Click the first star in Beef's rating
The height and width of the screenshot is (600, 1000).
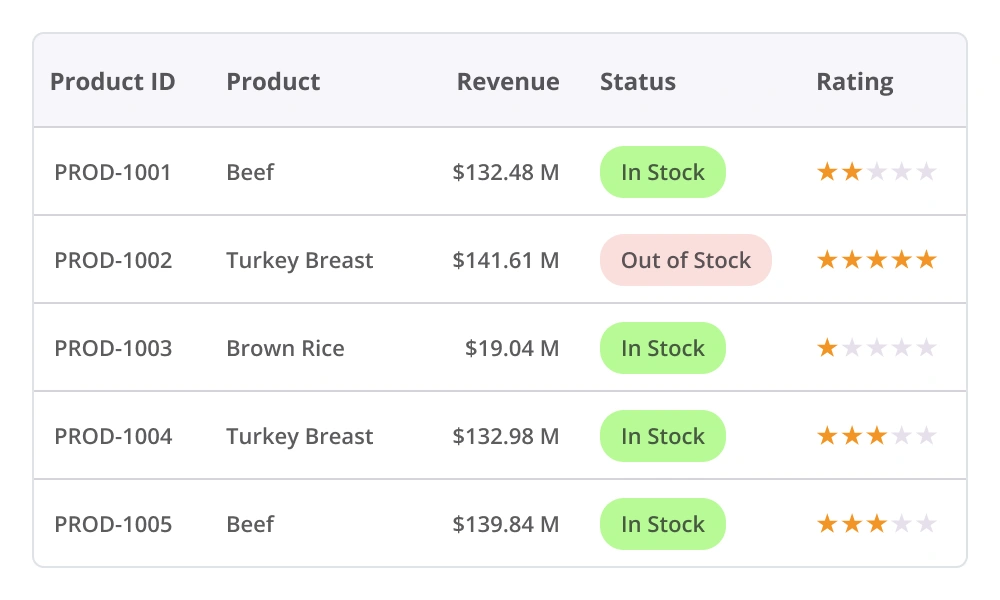tap(828, 171)
